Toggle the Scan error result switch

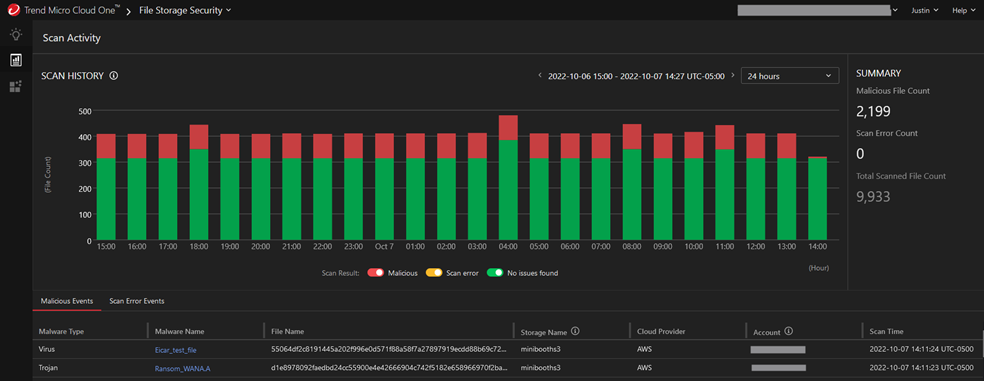(434, 273)
